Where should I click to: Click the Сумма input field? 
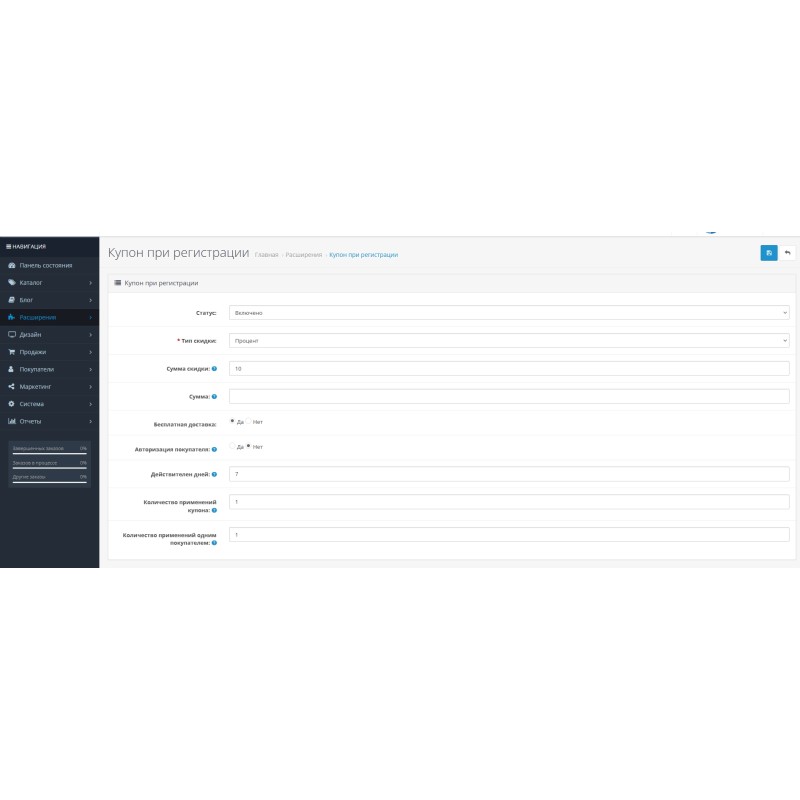(x=509, y=396)
